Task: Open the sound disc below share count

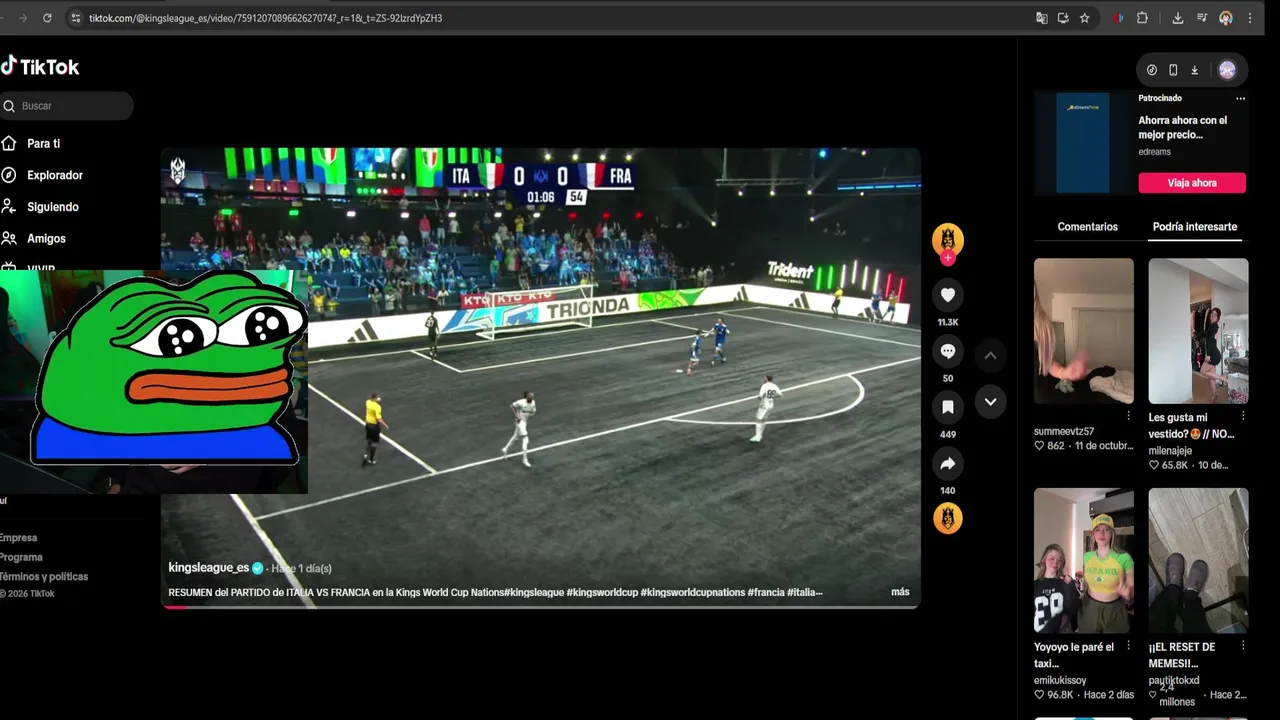Action: 948,518
